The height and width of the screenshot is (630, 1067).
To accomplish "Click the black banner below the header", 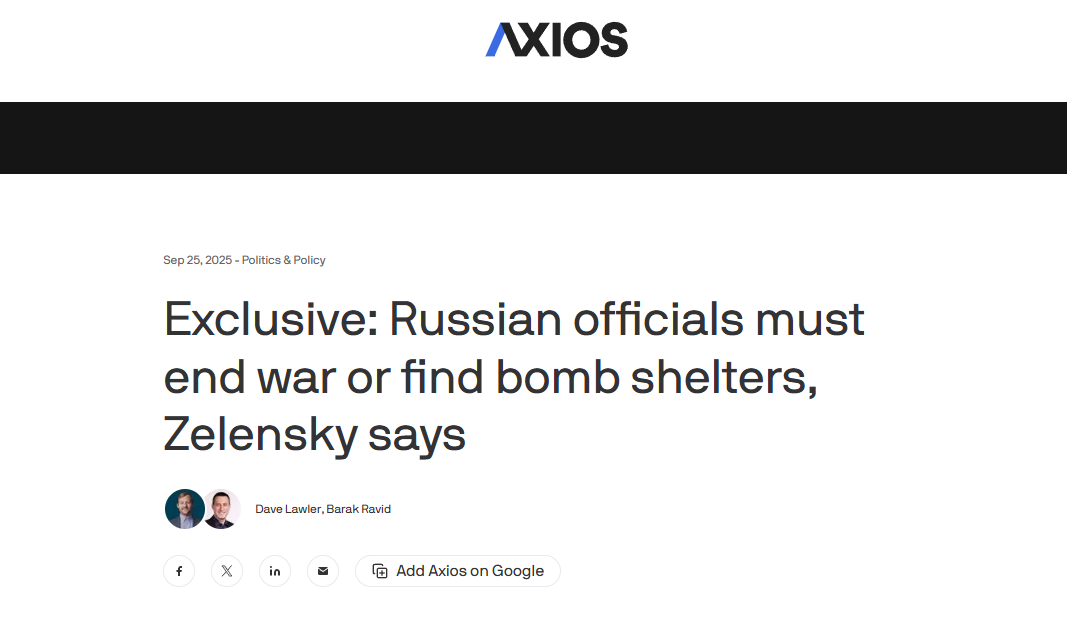I will 533,138.
